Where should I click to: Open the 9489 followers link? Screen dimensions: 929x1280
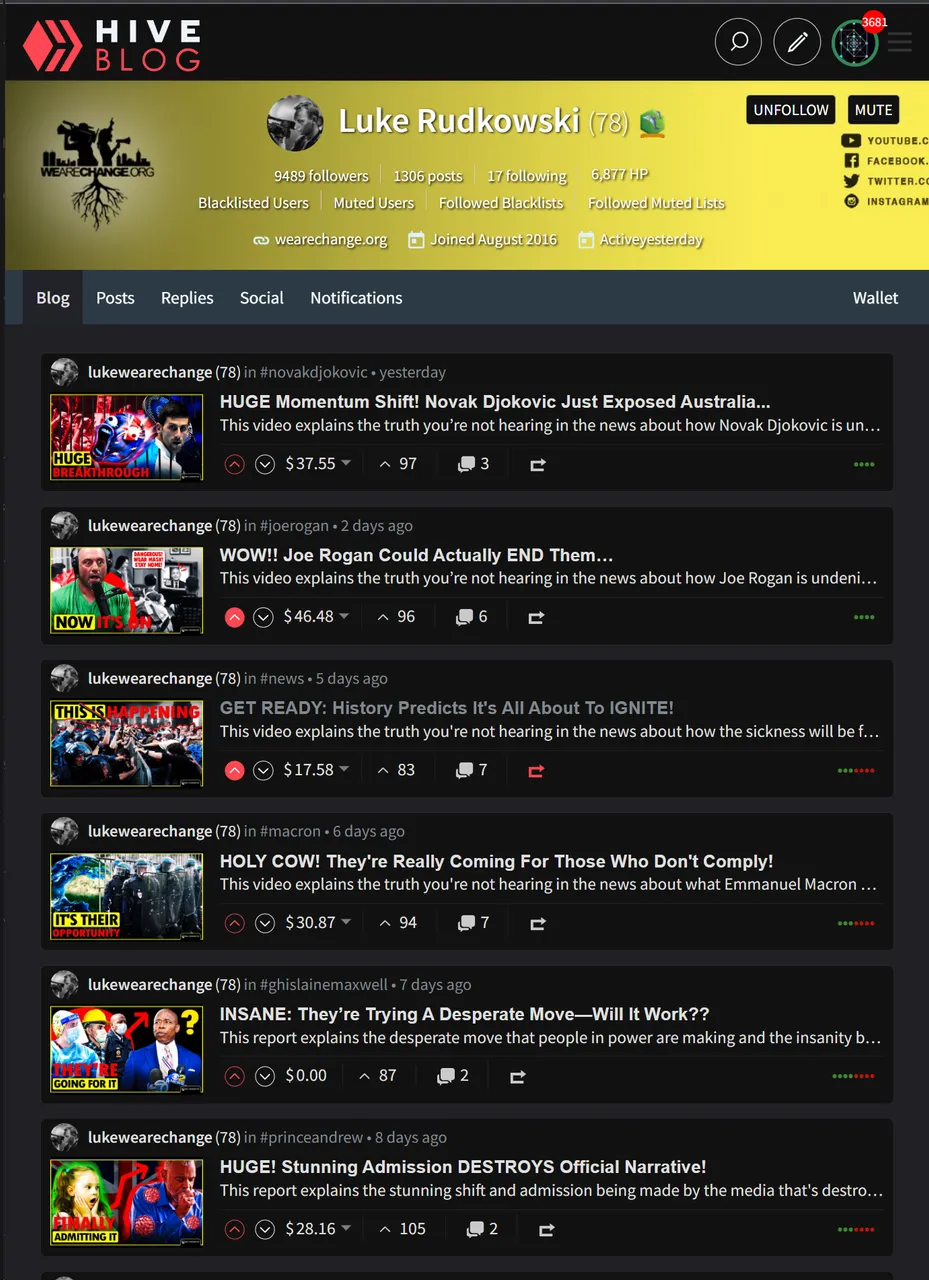tap(321, 176)
